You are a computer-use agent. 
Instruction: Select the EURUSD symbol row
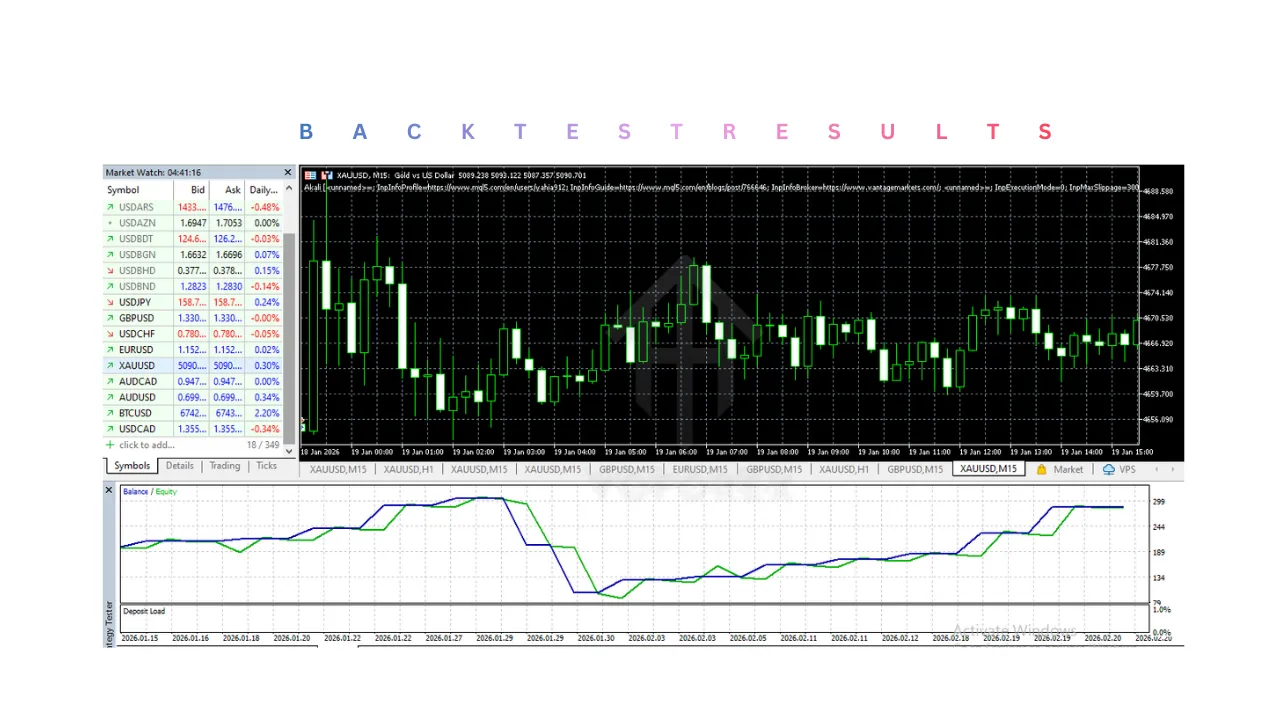tap(193, 350)
